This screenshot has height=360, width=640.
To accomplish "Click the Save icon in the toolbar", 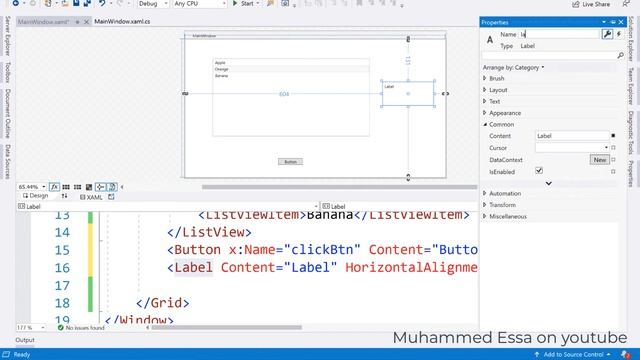I will point(76,3).
